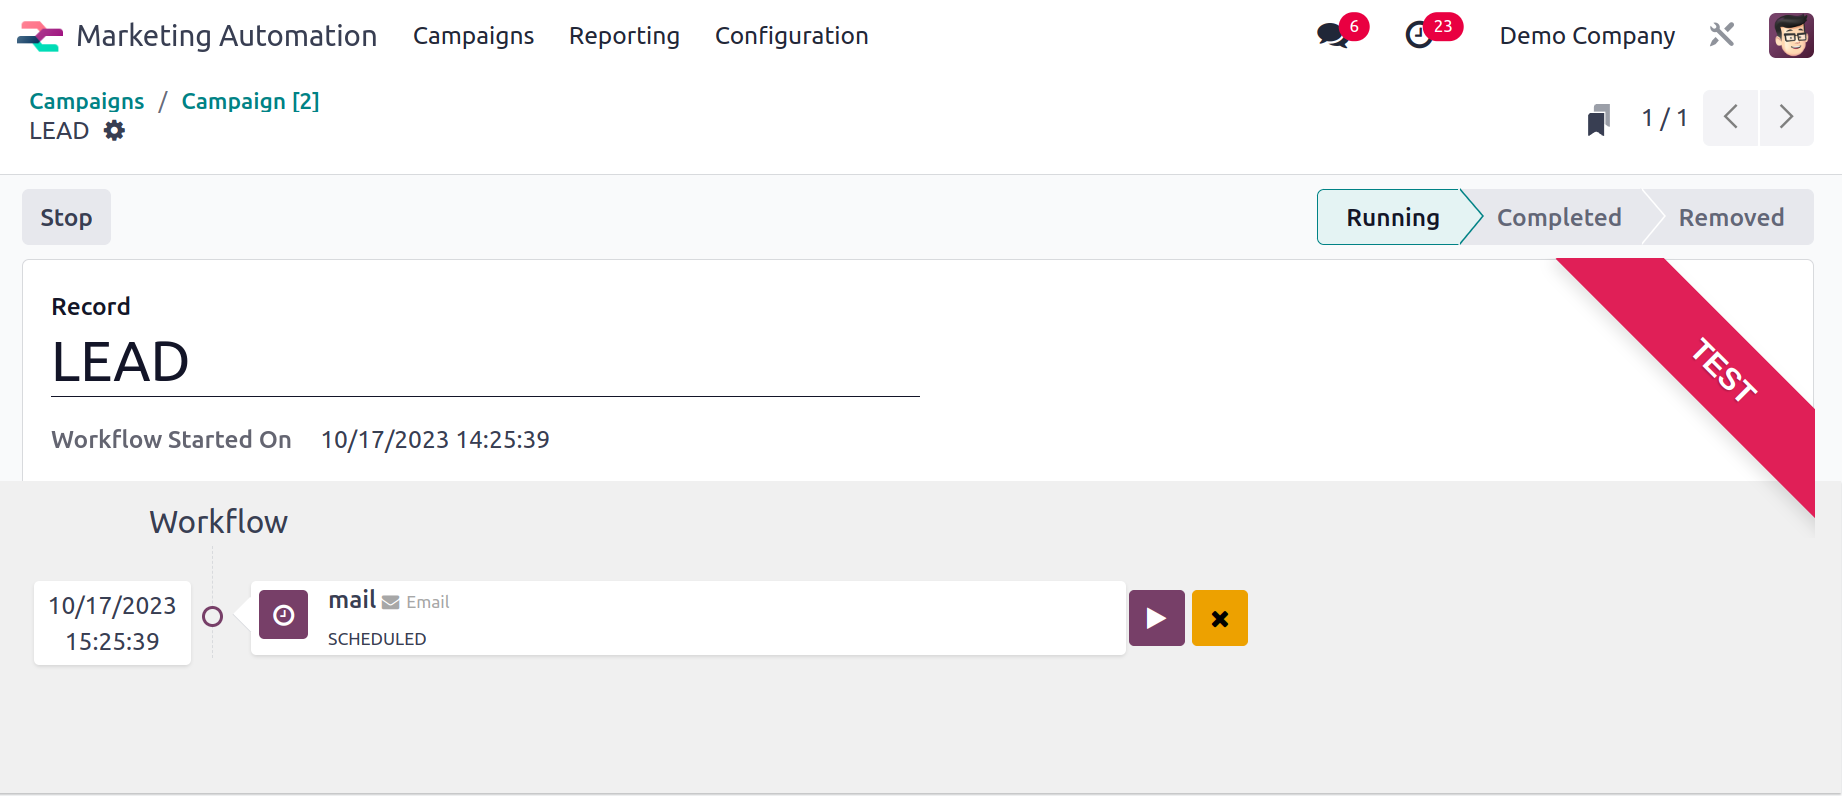Open the Reporting menu

click(x=624, y=36)
